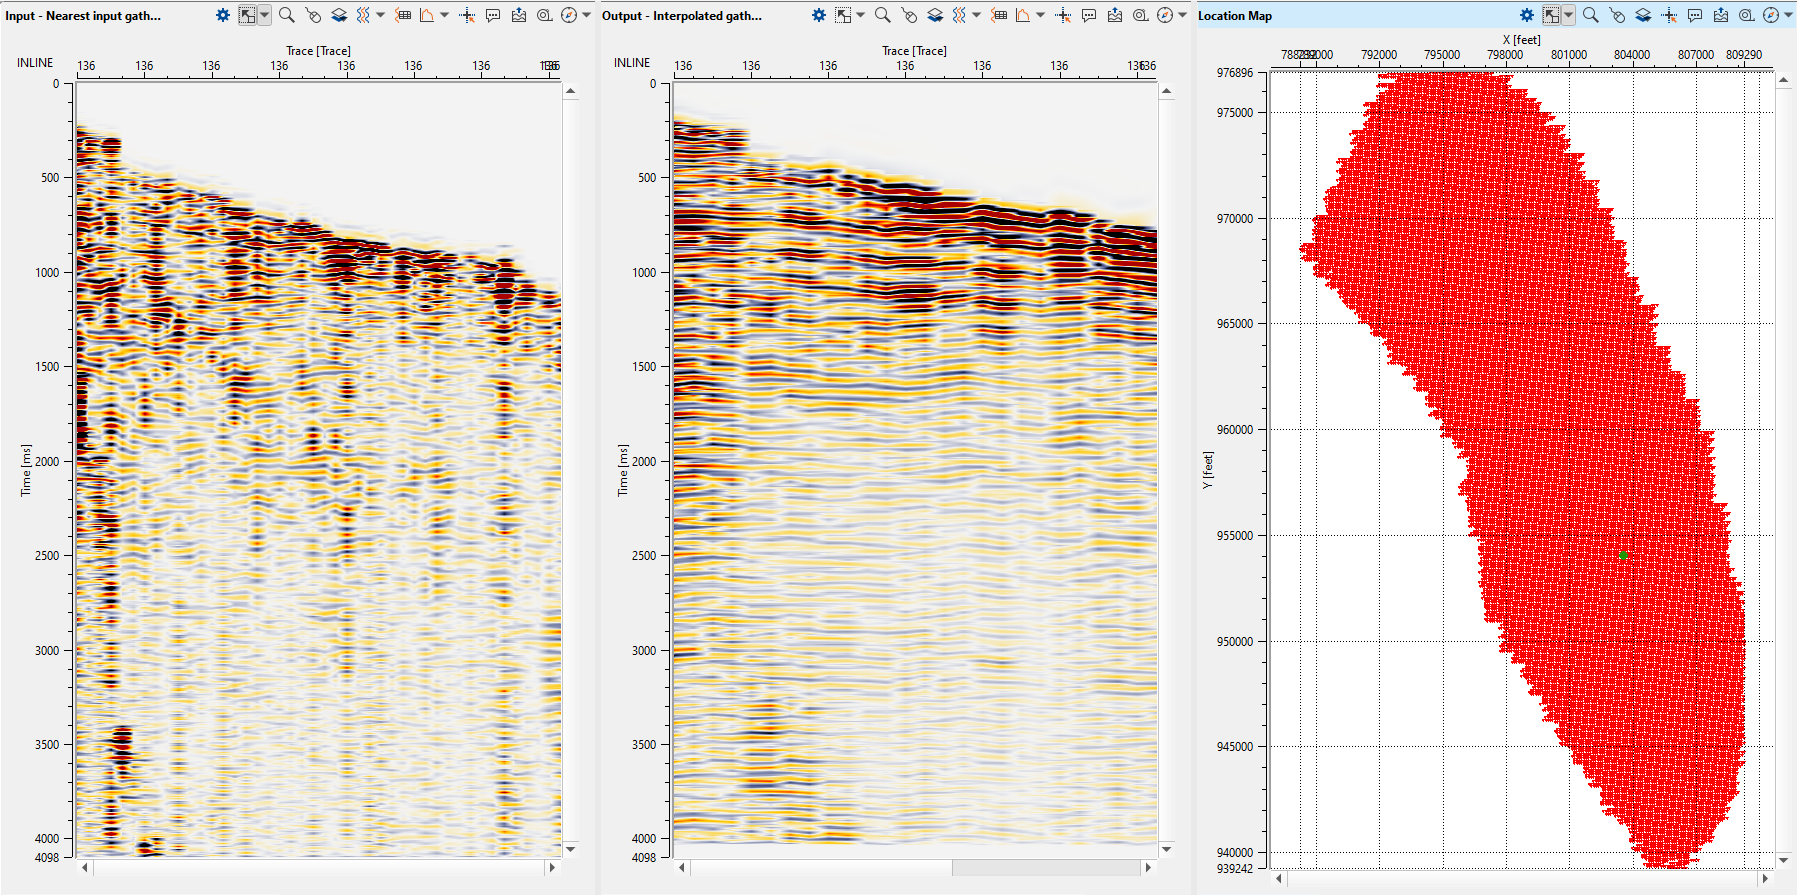1797x895 pixels.
Task: Open spectrum graph dropdown arrow in Output panel
Action: pos(1041,15)
